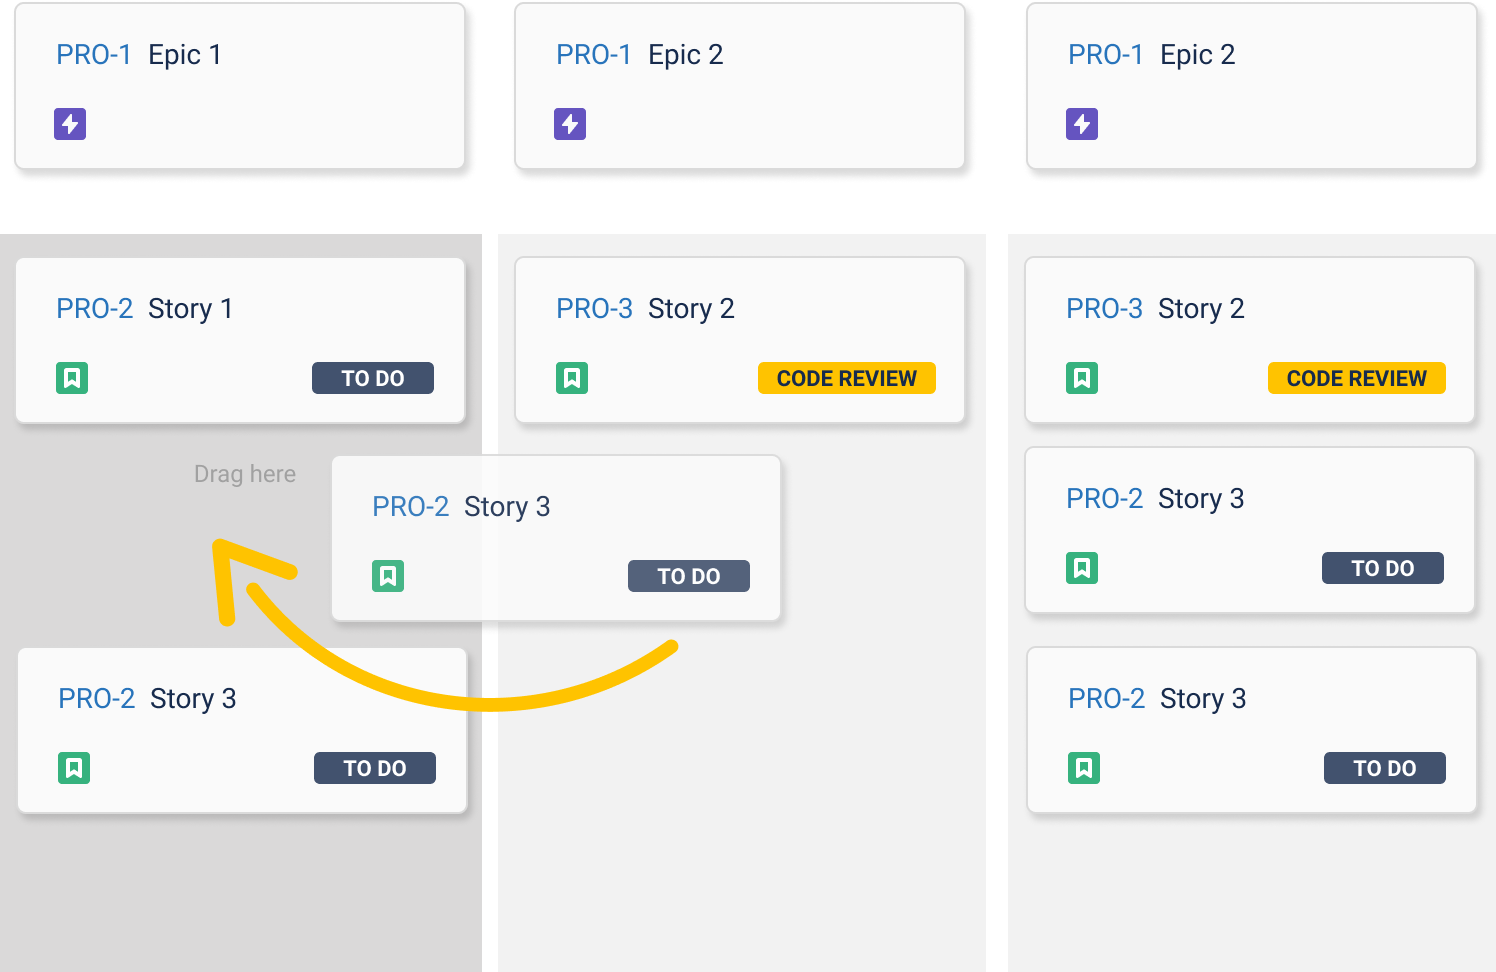Click green bookmark icon on the dragged Story 3 card

[388, 576]
